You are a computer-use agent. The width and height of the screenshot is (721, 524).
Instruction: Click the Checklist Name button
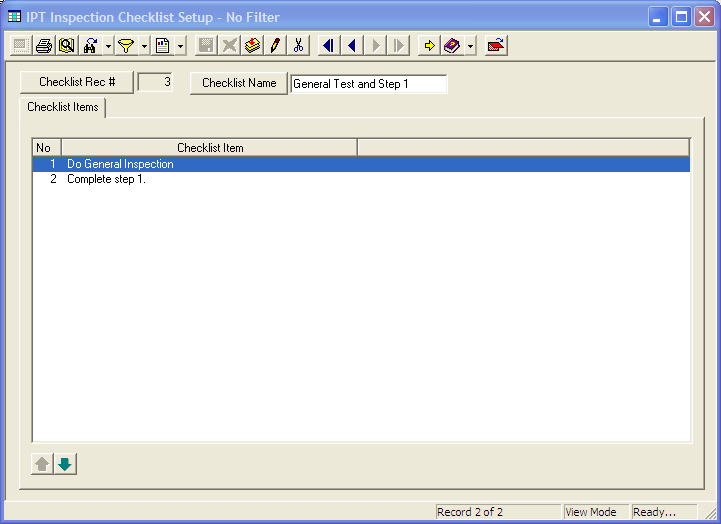point(239,83)
